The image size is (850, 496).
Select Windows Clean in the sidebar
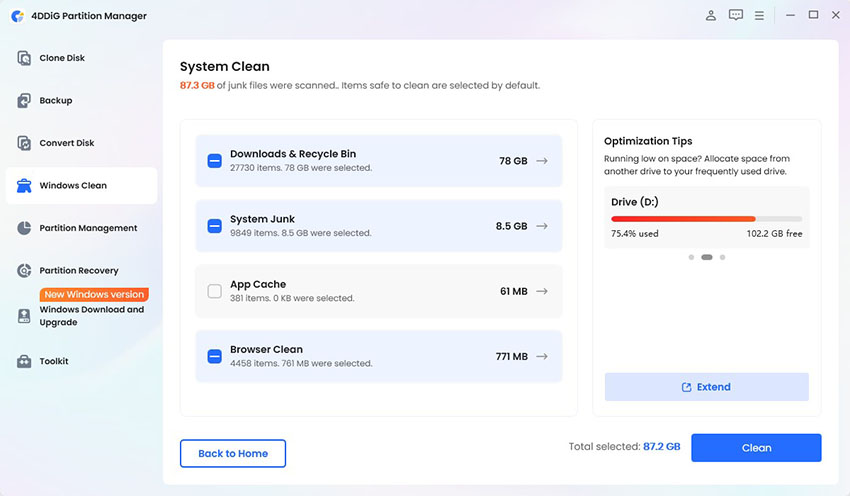point(81,185)
